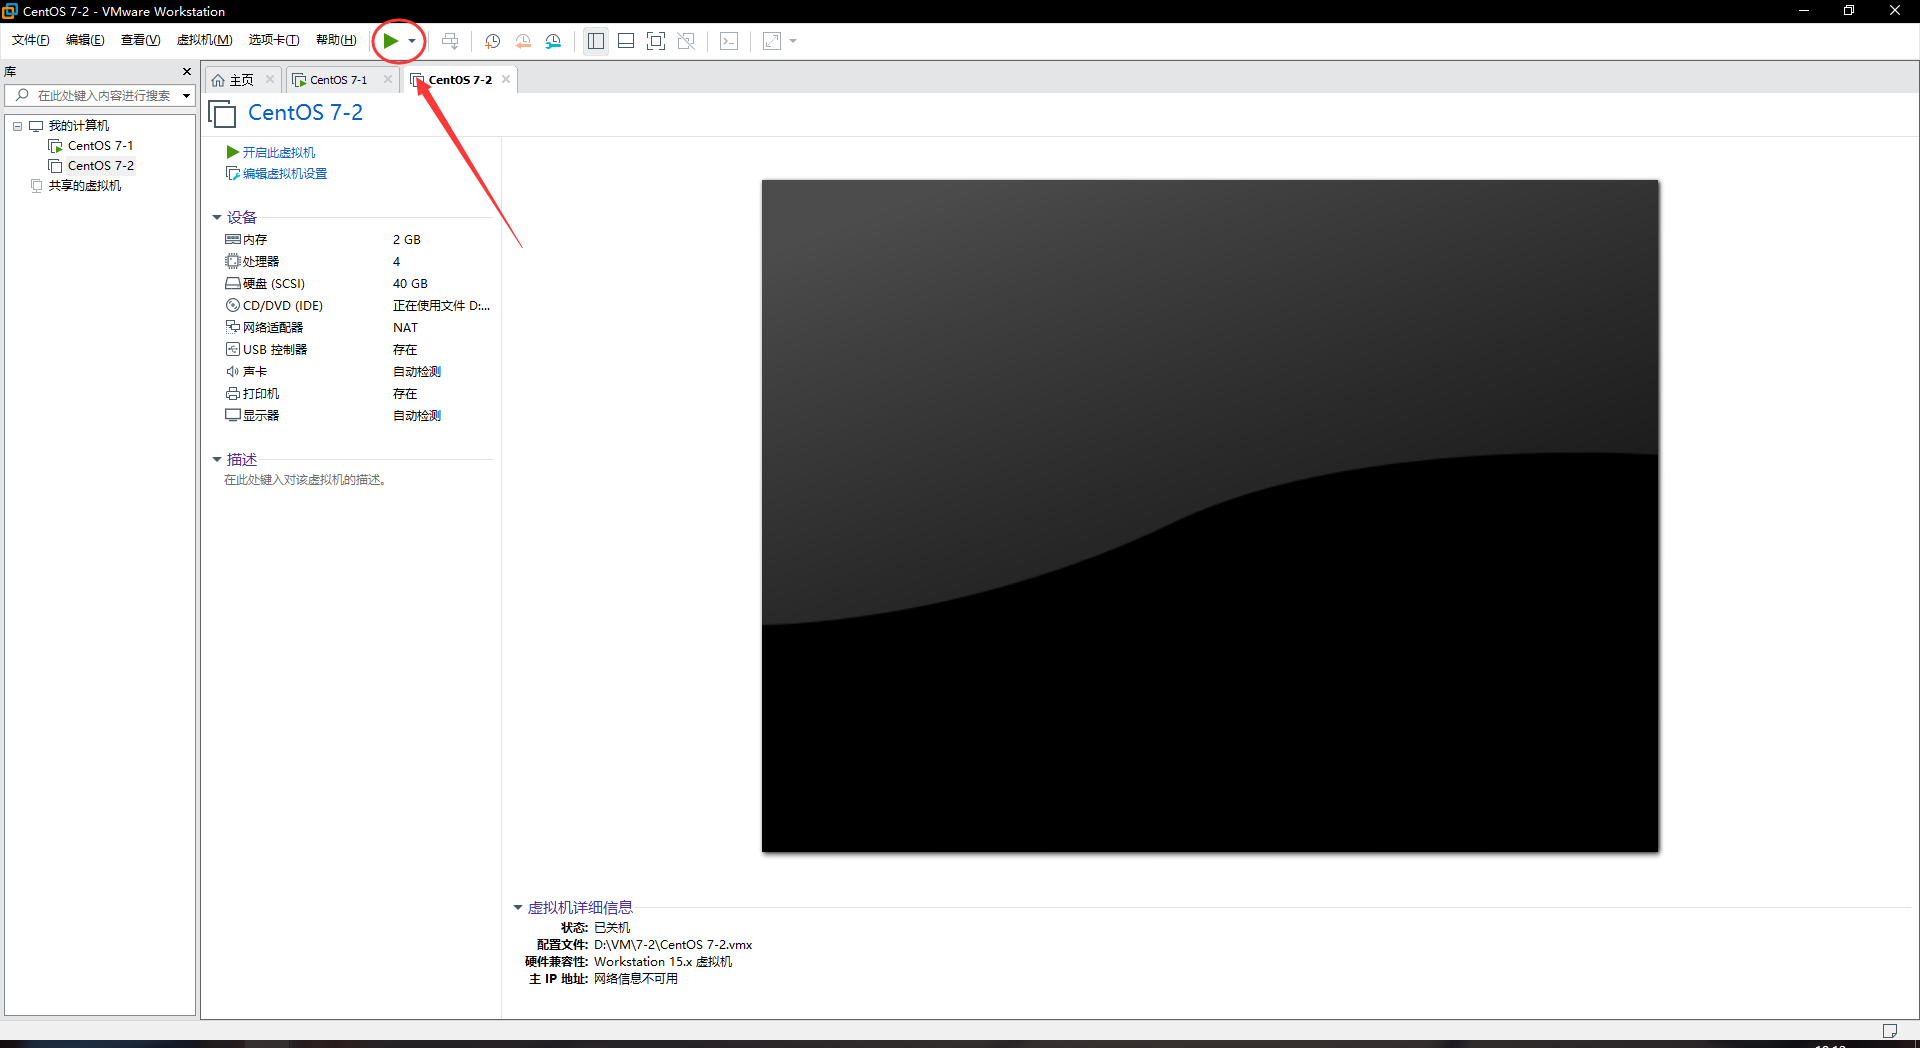Enter full screen mode icon
Screen dimensions: 1920x1048
click(x=656, y=41)
